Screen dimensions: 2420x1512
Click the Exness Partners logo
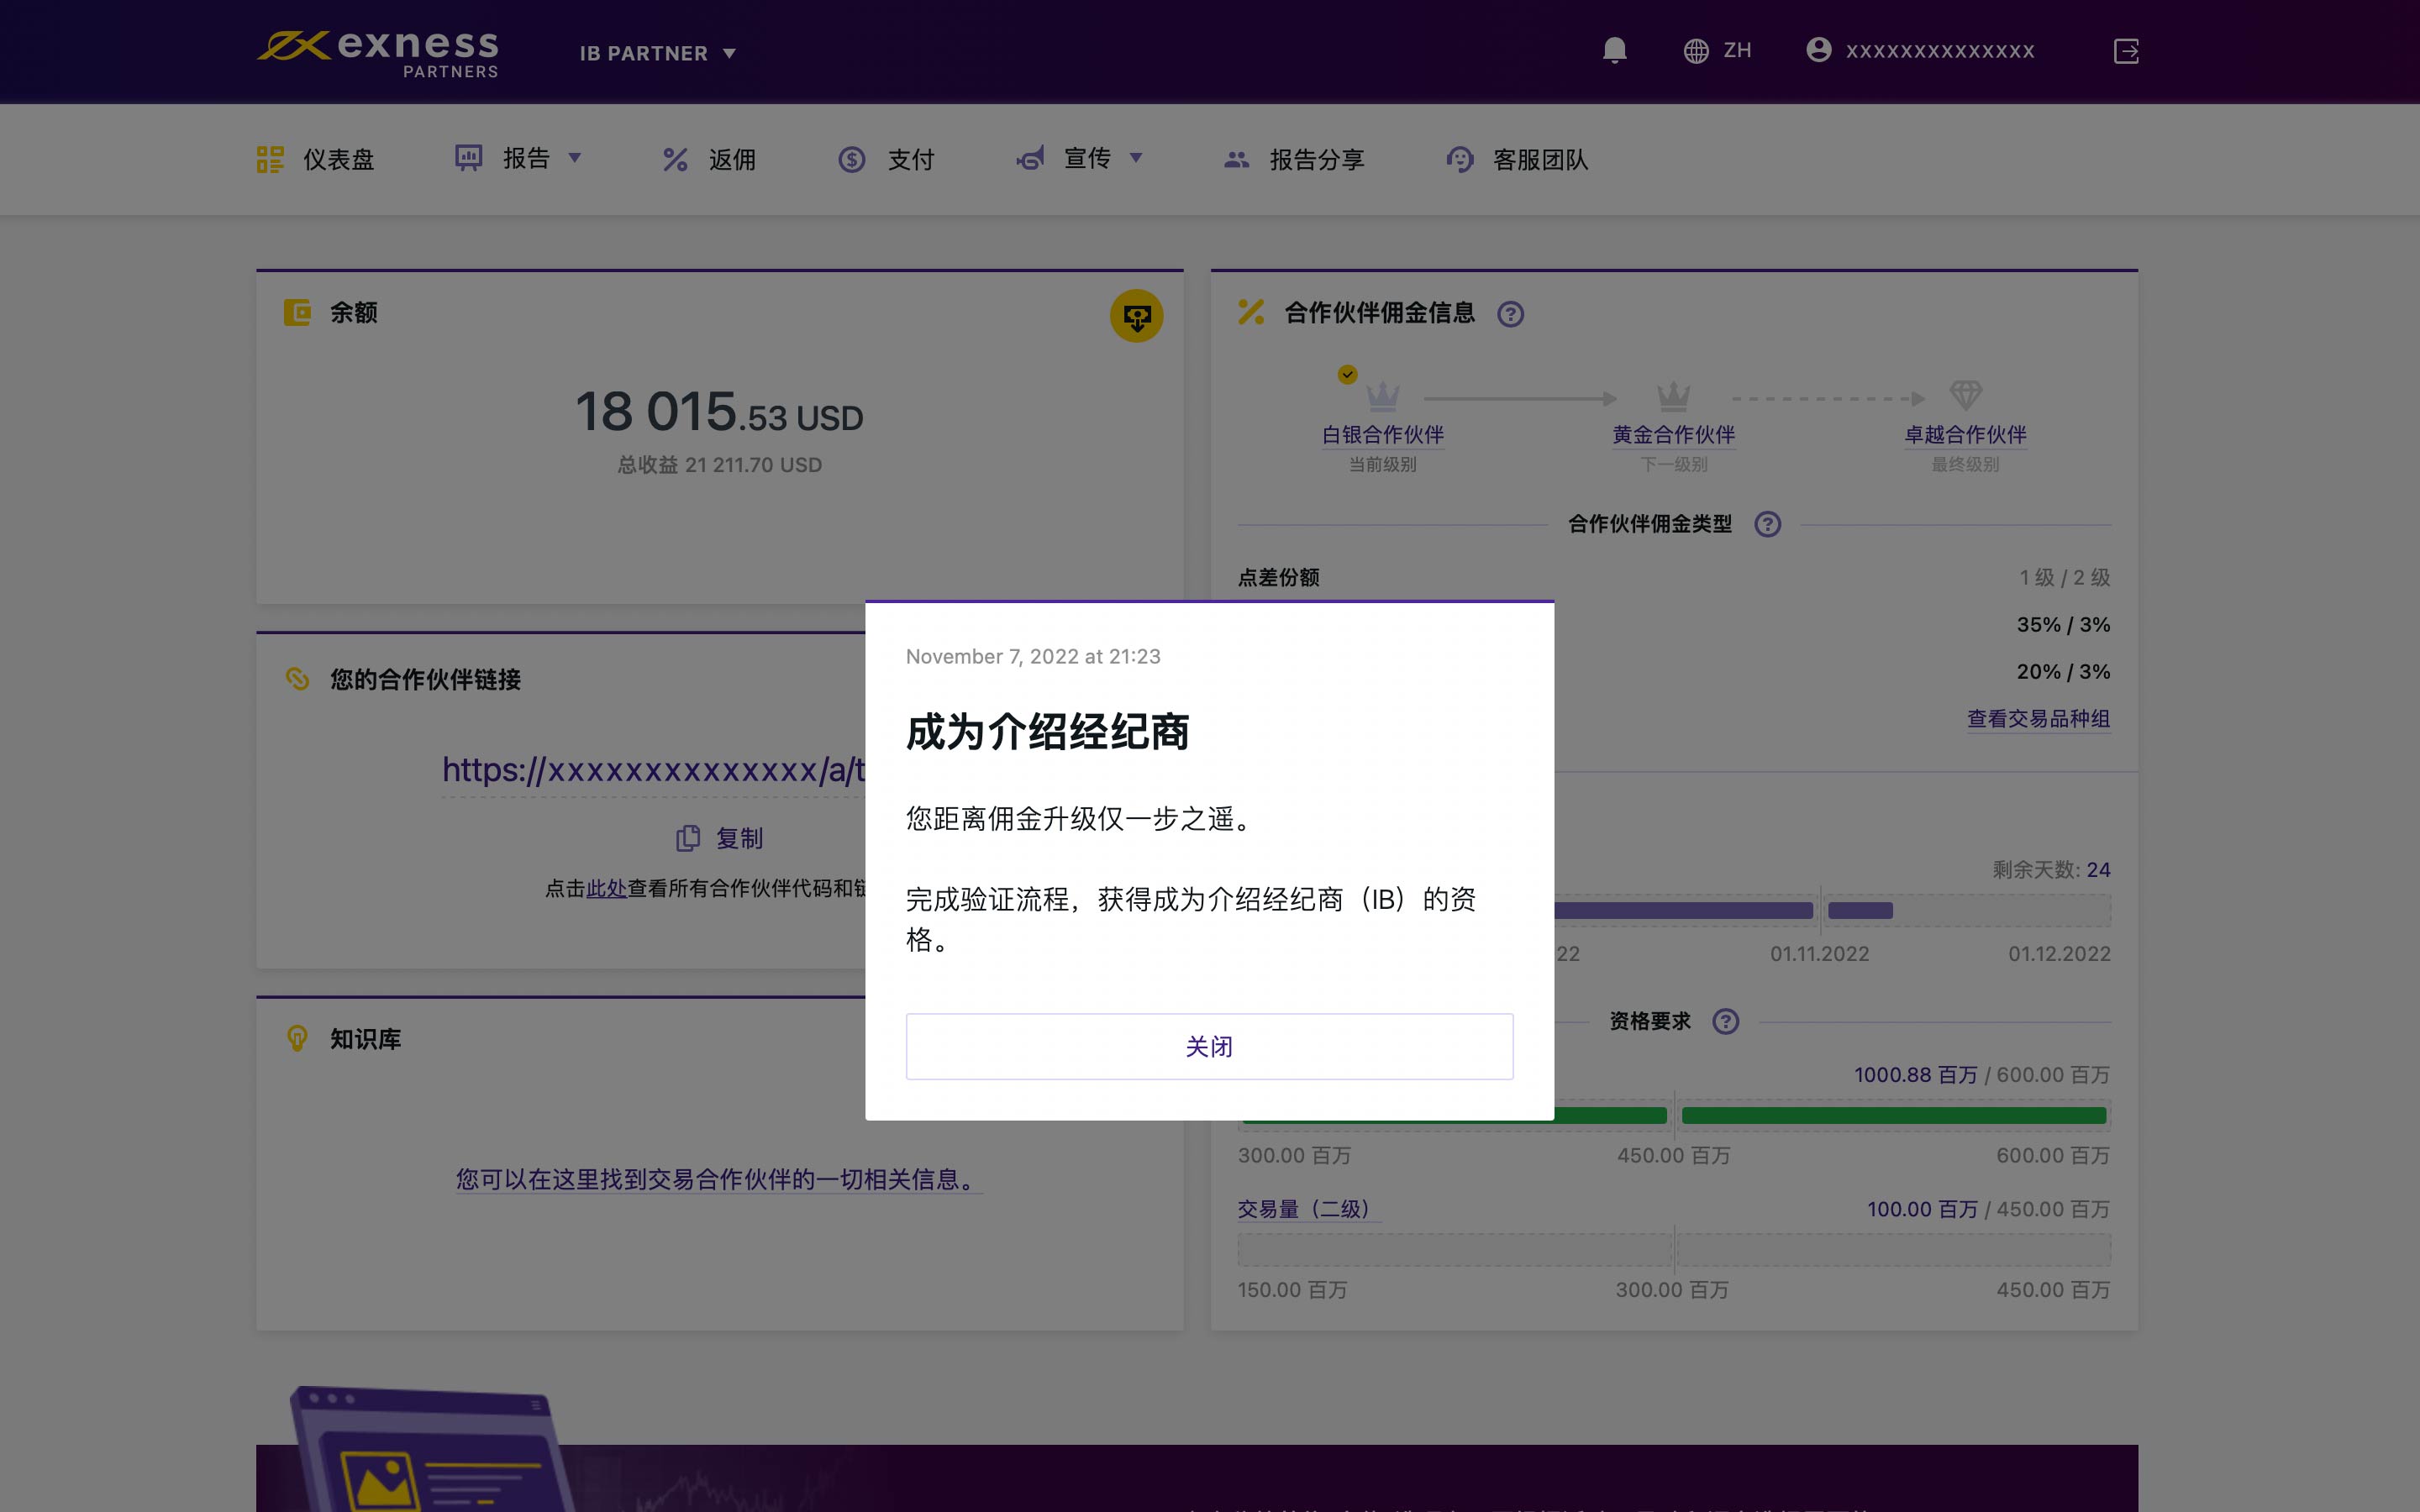378,53
